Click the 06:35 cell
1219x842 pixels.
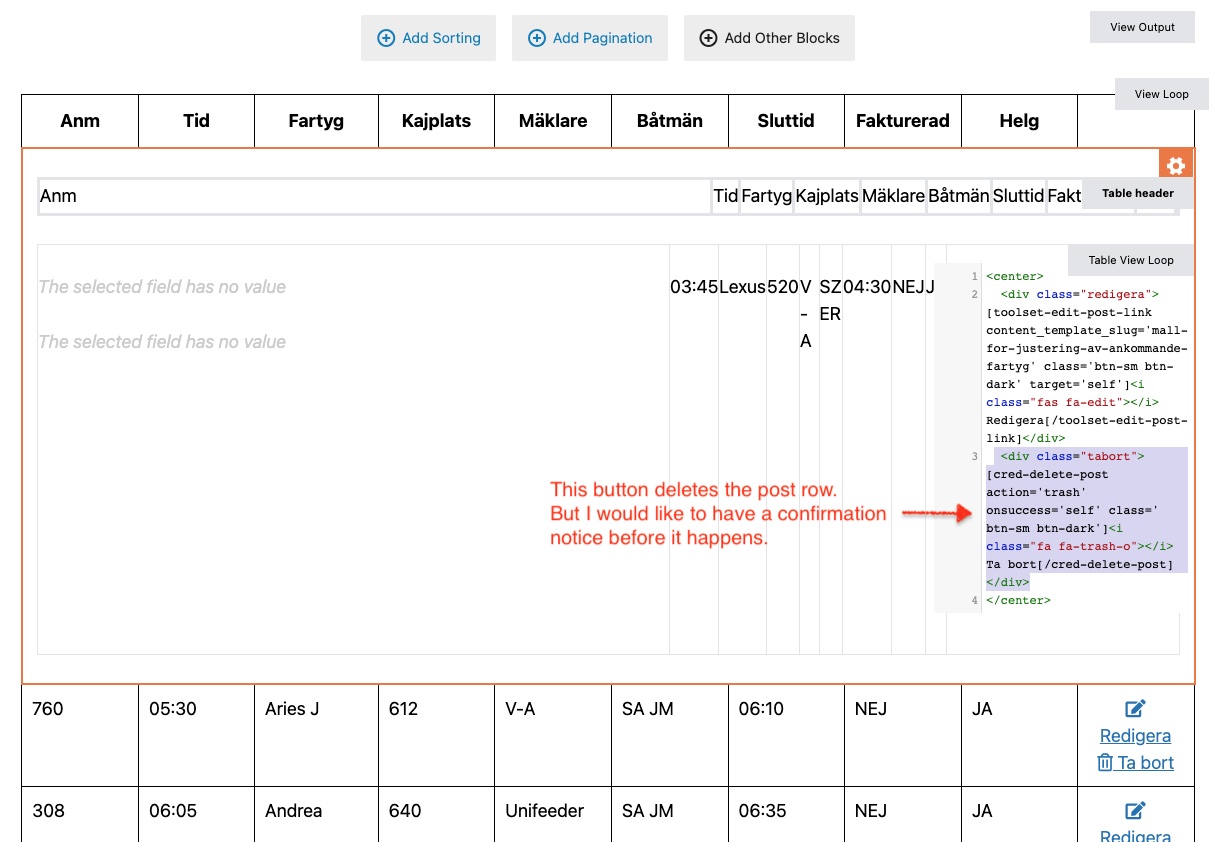tap(786, 814)
